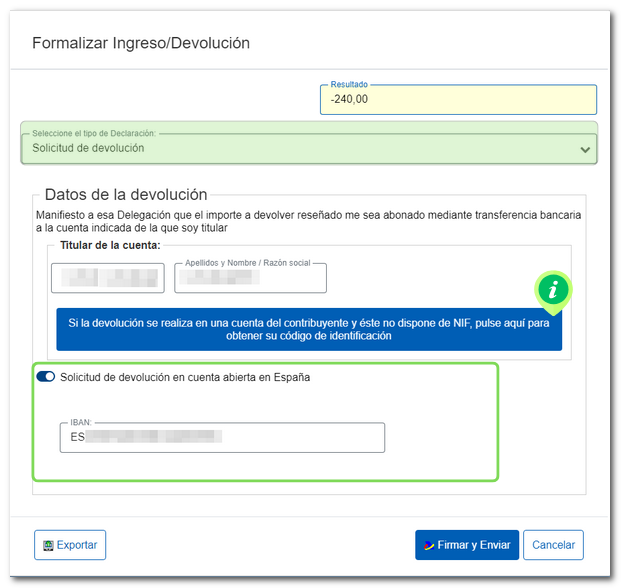
Task: Click the 'Datos de la devolución' section heading
Action: (x=126, y=195)
